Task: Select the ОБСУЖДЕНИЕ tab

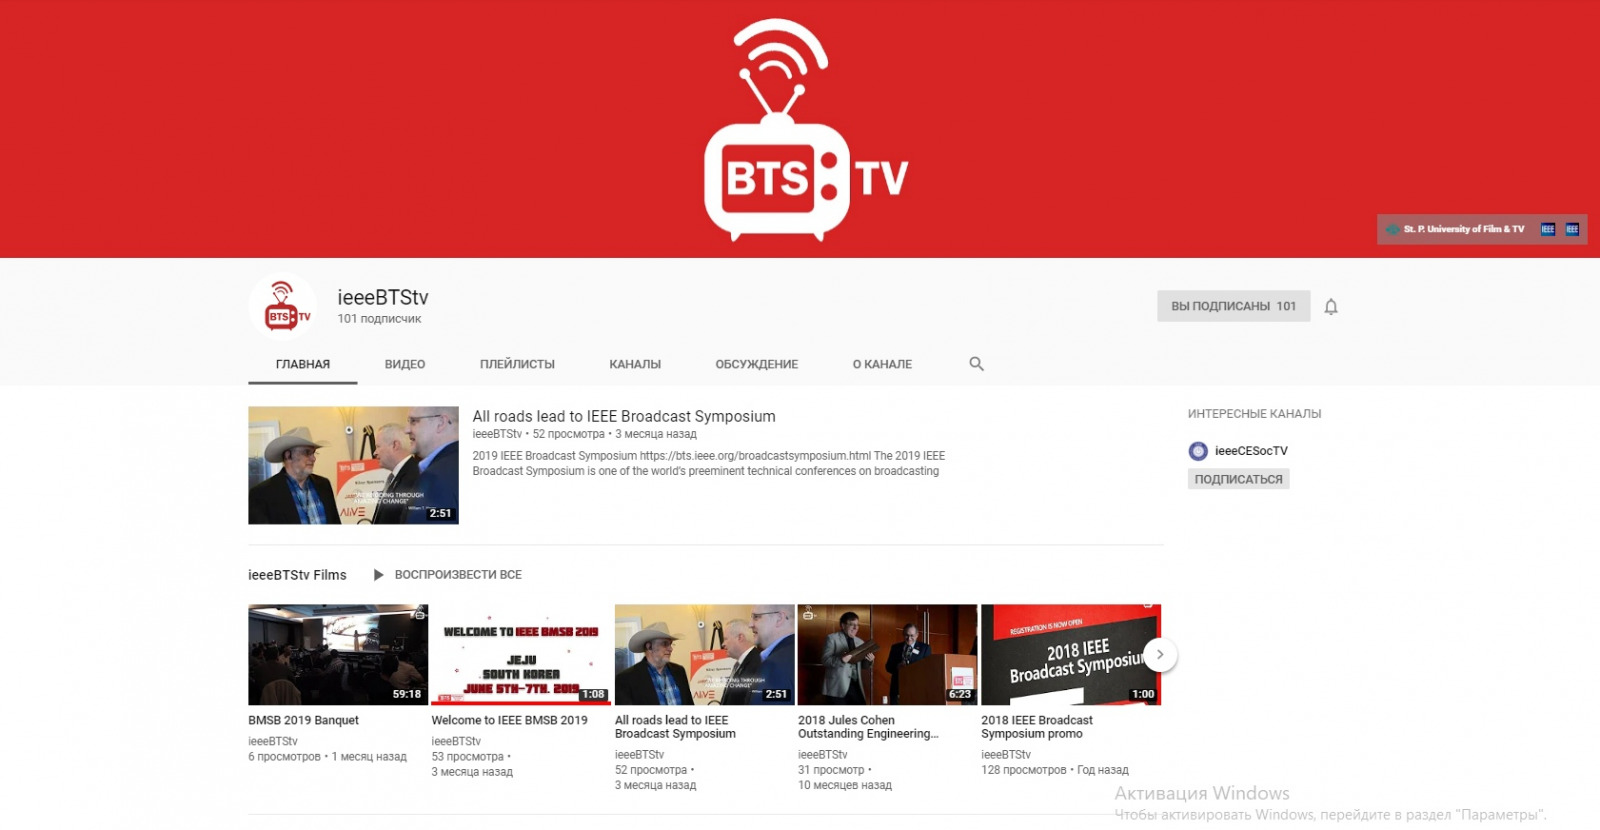Action: [x=756, y=364]
